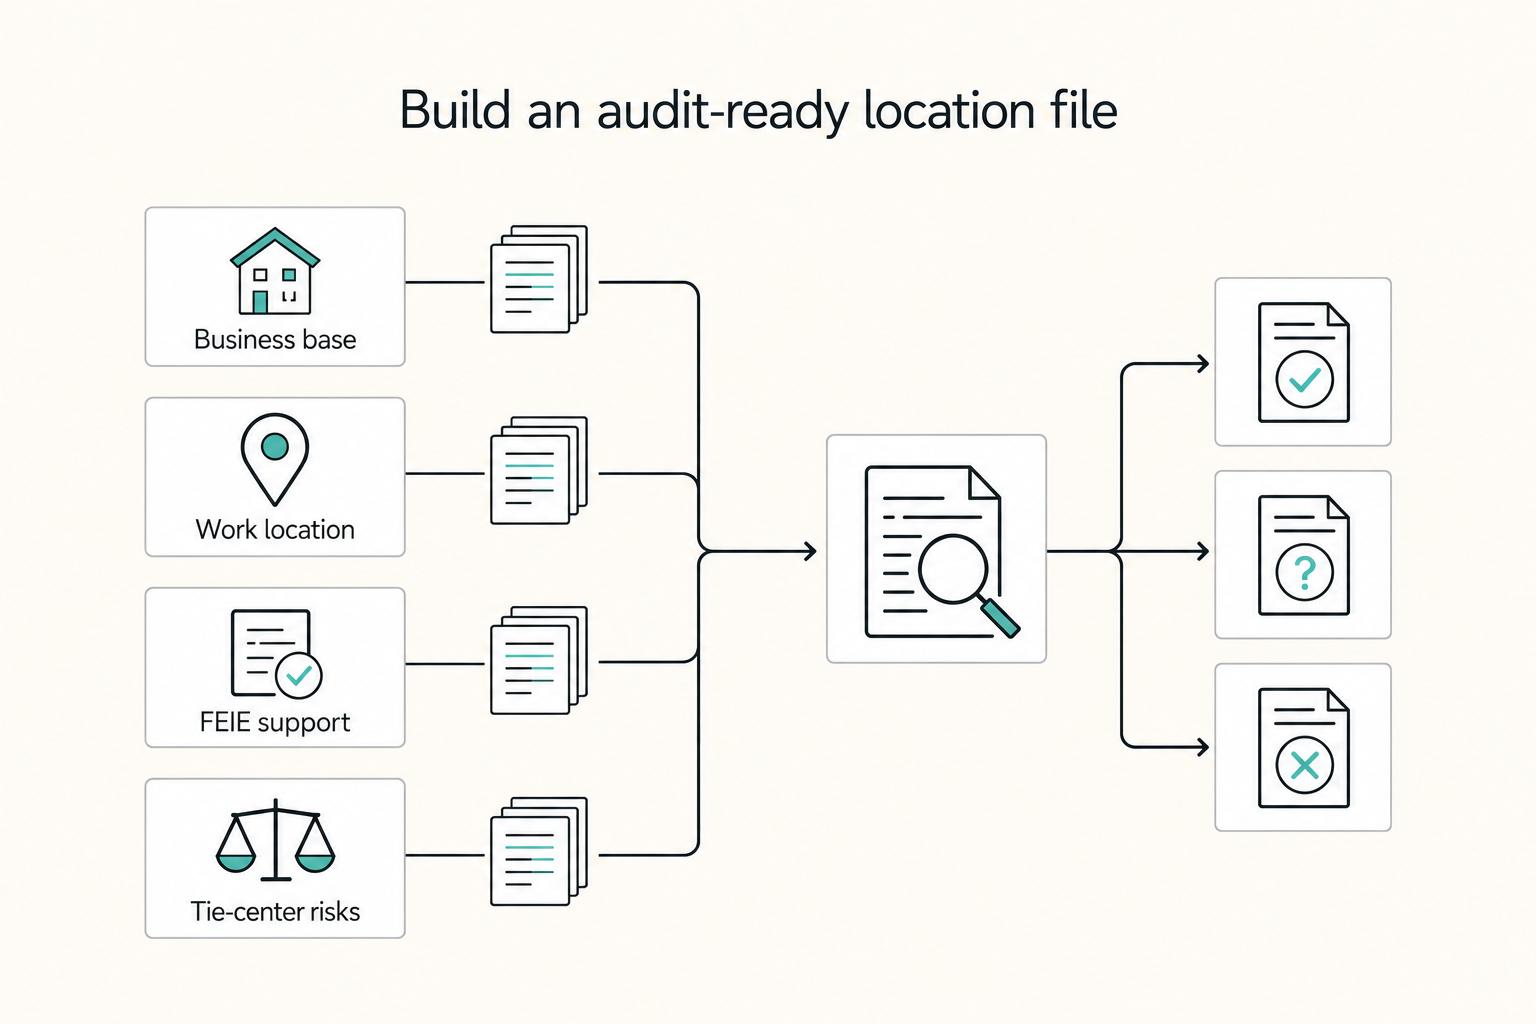Open the magnifying glass document review icon
Image resolution: width=1536 pixels, height=1024 pixels.
(x=942, y=551)
